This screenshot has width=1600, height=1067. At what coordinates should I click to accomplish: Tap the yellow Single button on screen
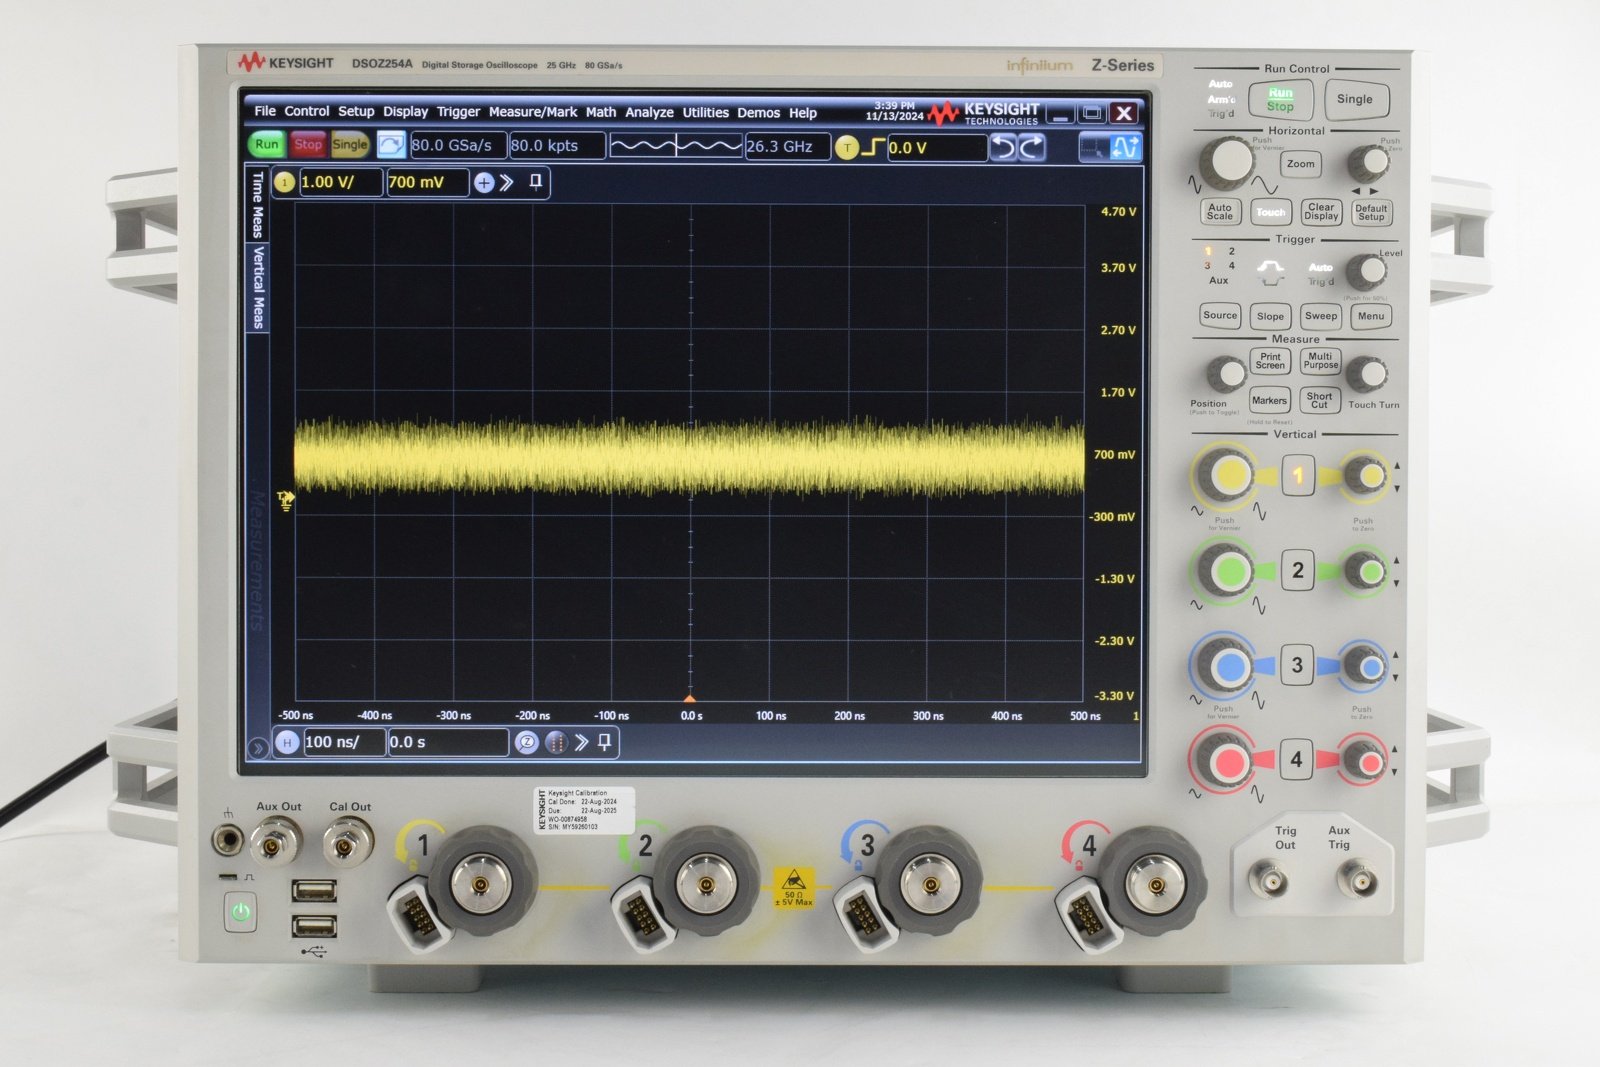point(350,145)
